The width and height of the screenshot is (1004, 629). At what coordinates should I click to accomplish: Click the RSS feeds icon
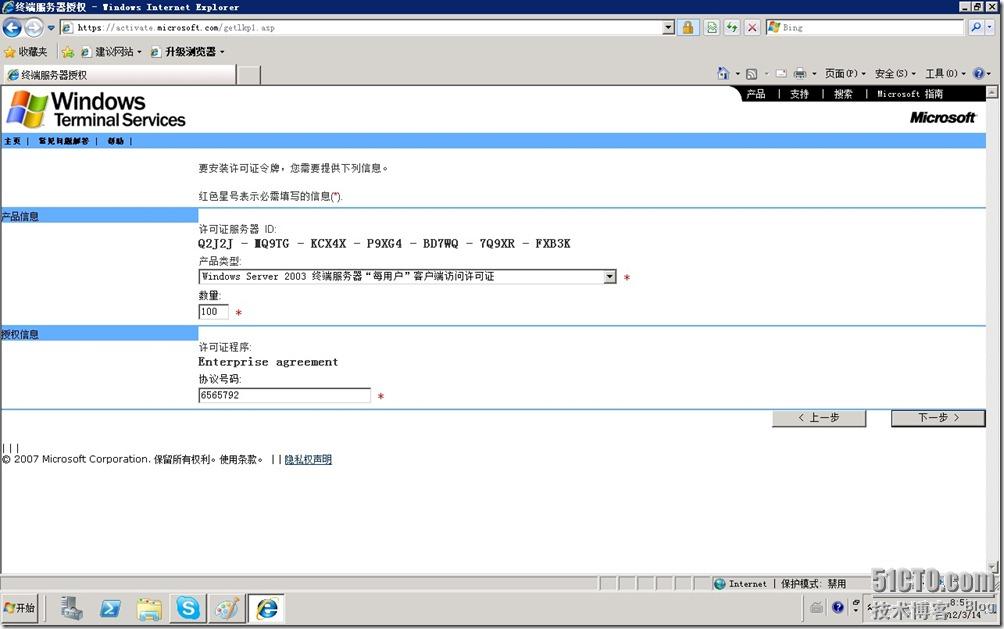[x=751, y=74]
